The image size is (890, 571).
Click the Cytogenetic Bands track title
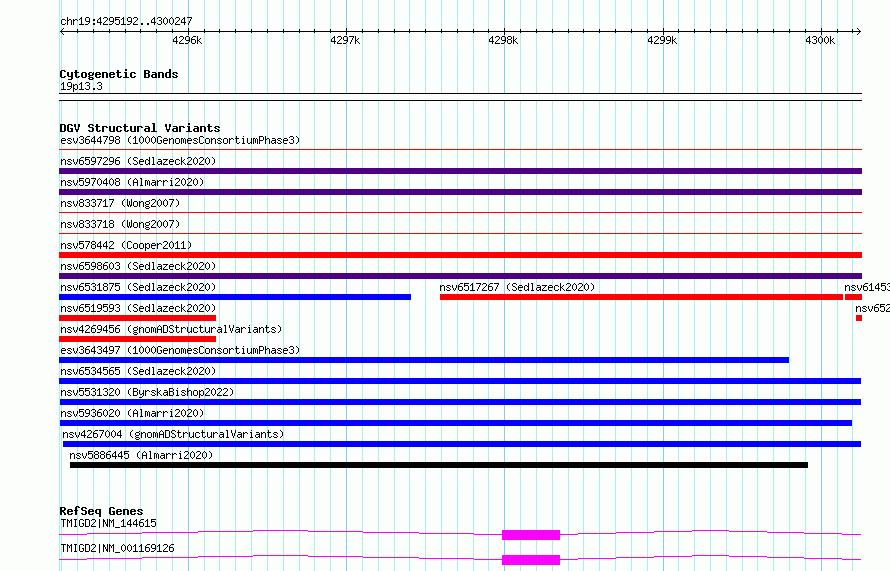119,74
